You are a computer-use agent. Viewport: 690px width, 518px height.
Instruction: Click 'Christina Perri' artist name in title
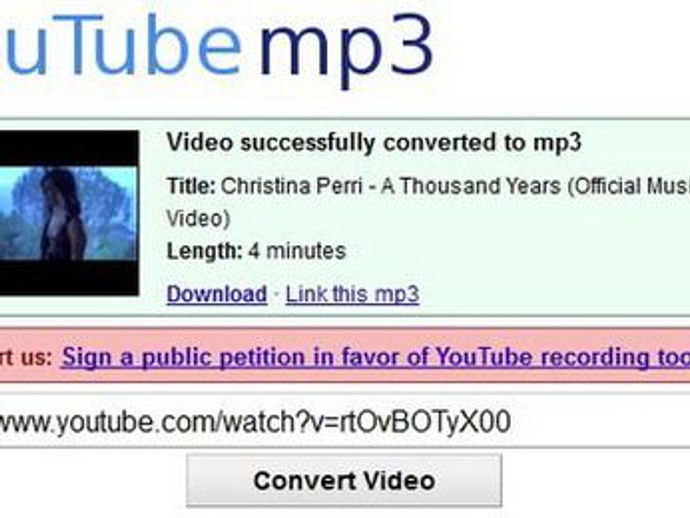point(291,186)
